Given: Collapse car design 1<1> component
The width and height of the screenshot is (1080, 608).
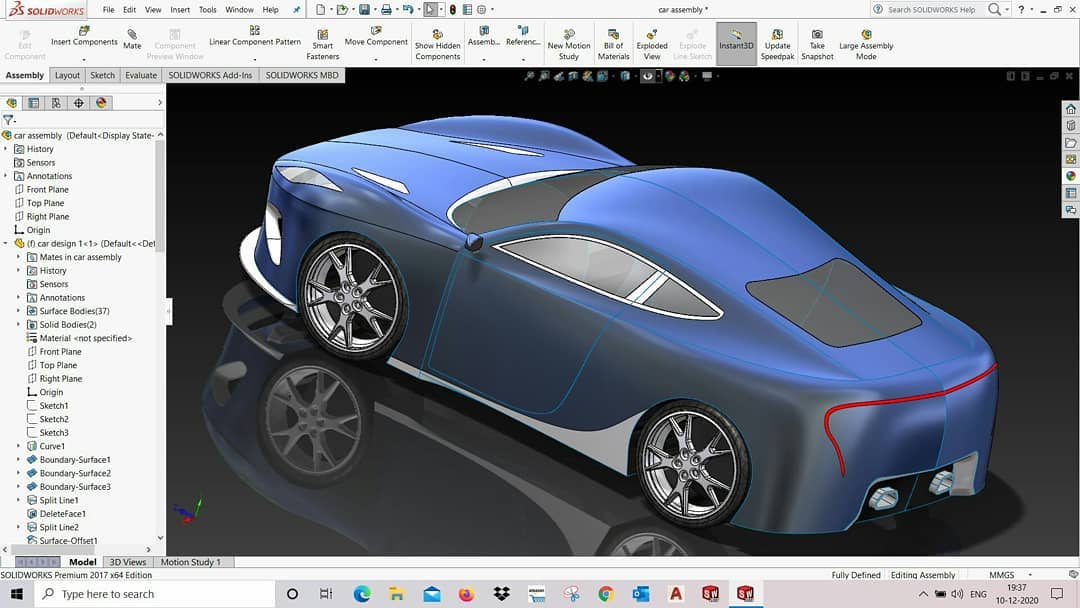Looking at the screenshot, I should click(x=6, y=243).
